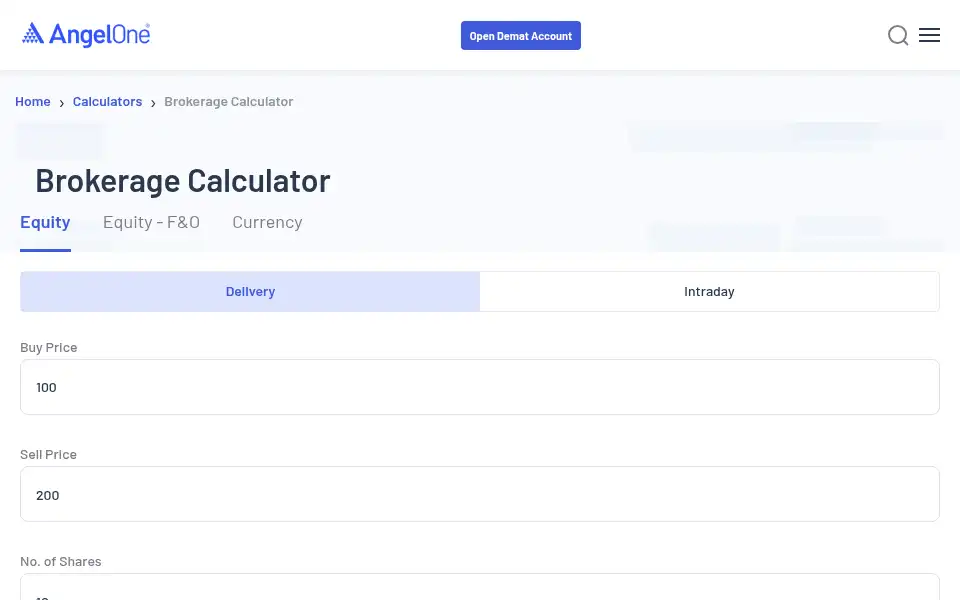The height and width of the screenshot is (600, 960).
Task: Open the hamburger menu icon
Action: (x=929, y=35)
